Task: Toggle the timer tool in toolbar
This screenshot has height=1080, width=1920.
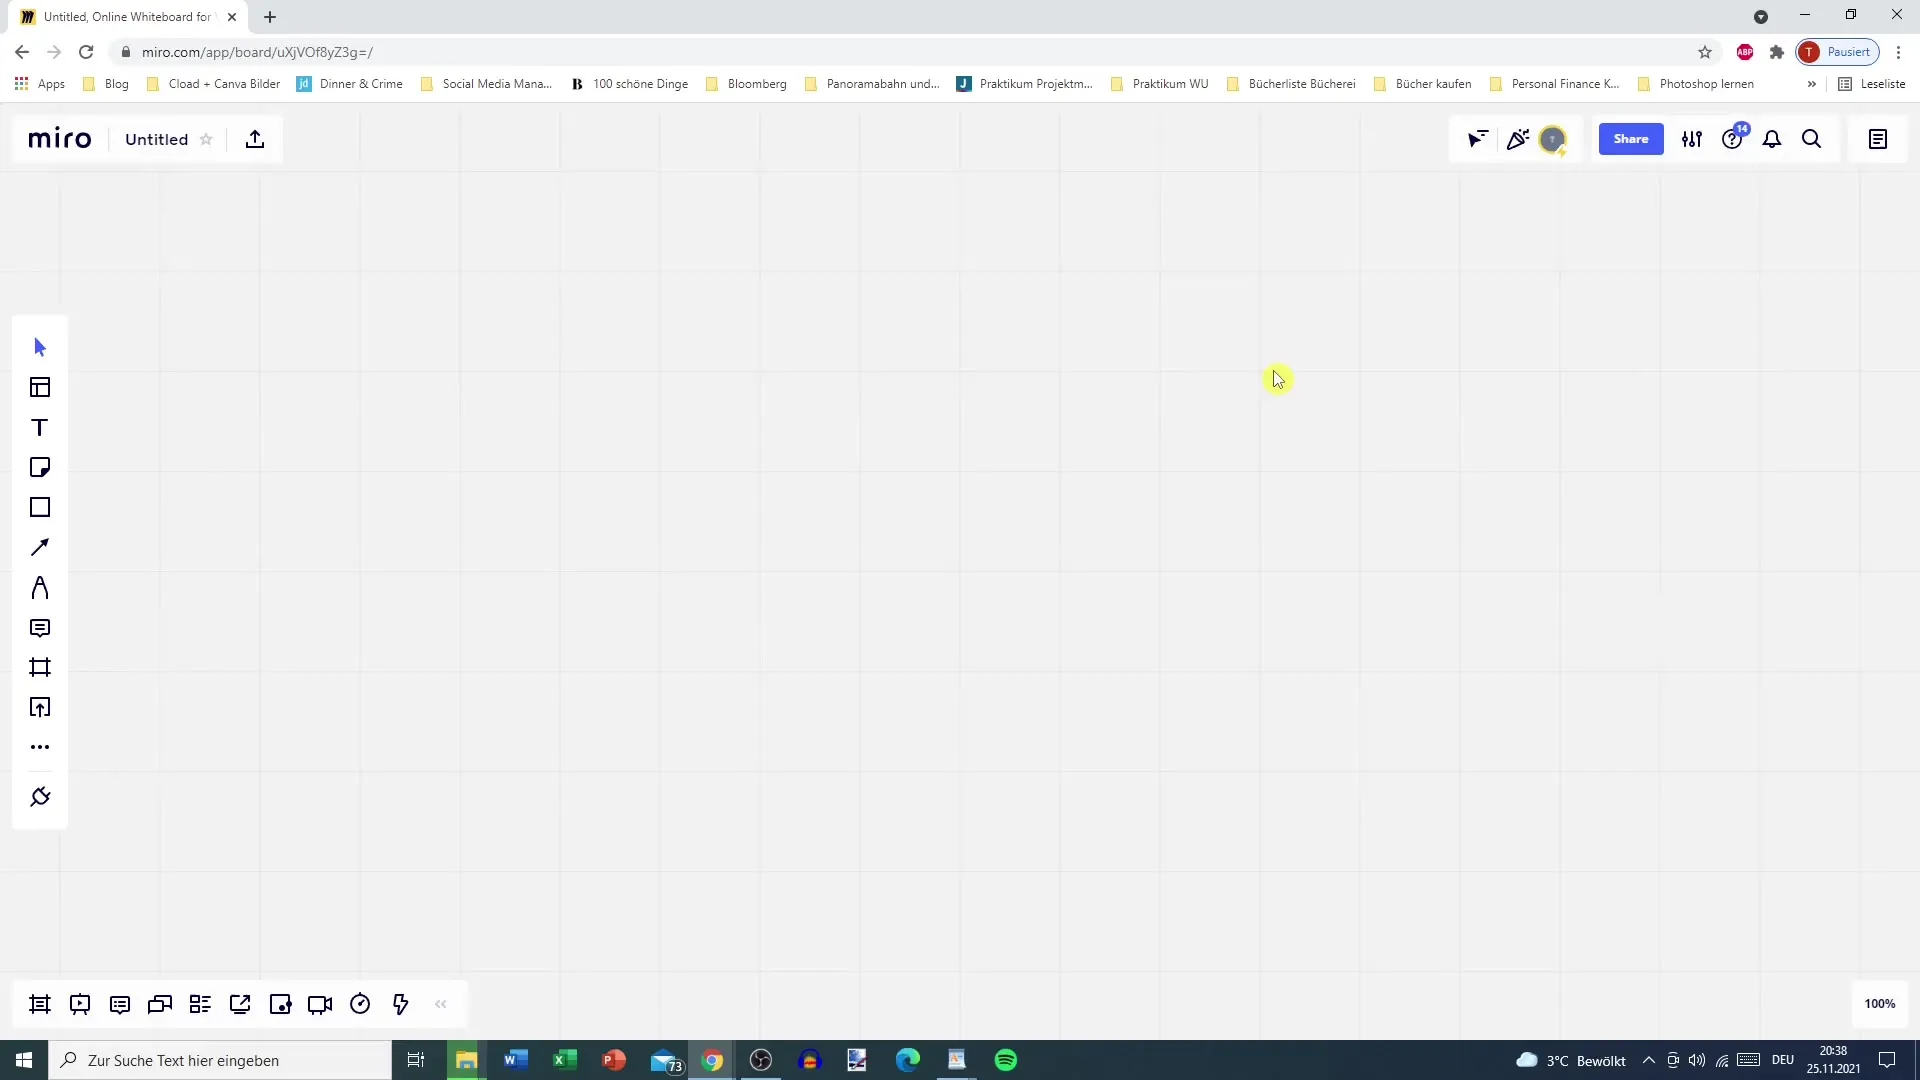Action: [x=360, y=1004]
